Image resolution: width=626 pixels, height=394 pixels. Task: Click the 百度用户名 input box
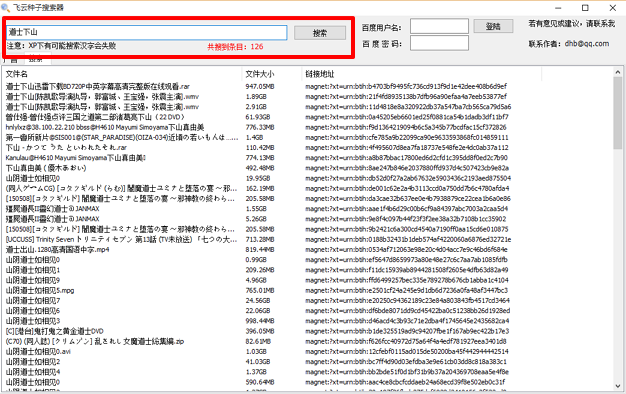pyautogui.click(x=439, y=26)
